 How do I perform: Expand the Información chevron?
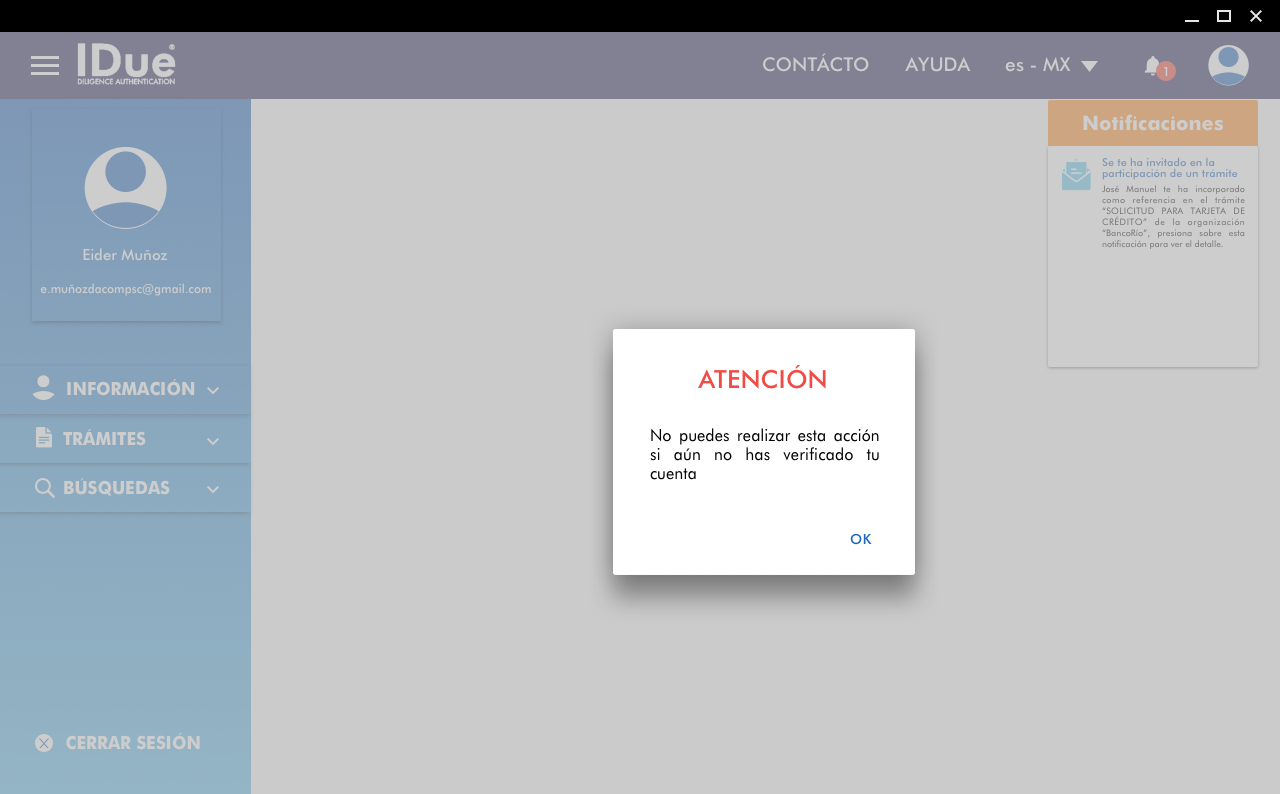pos(213,391)
